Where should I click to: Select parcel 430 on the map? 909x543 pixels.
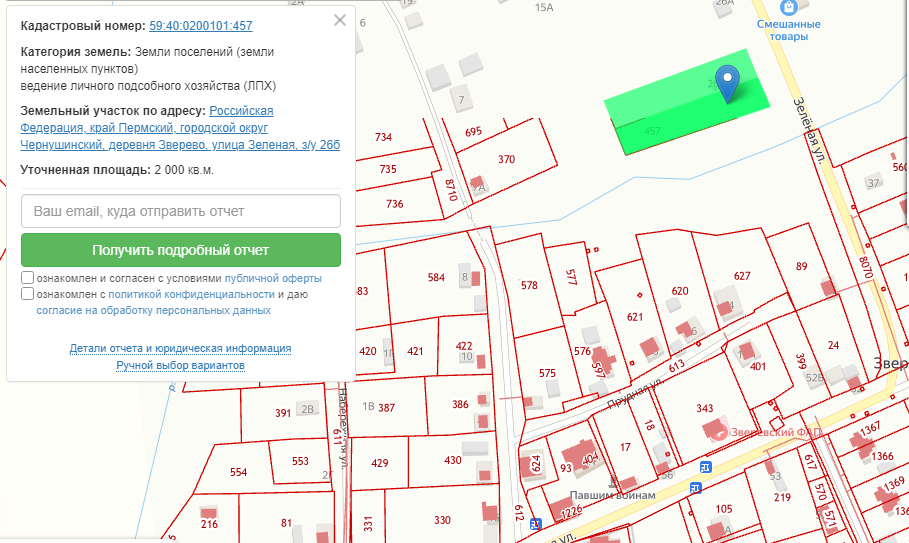tap(453, 460)
